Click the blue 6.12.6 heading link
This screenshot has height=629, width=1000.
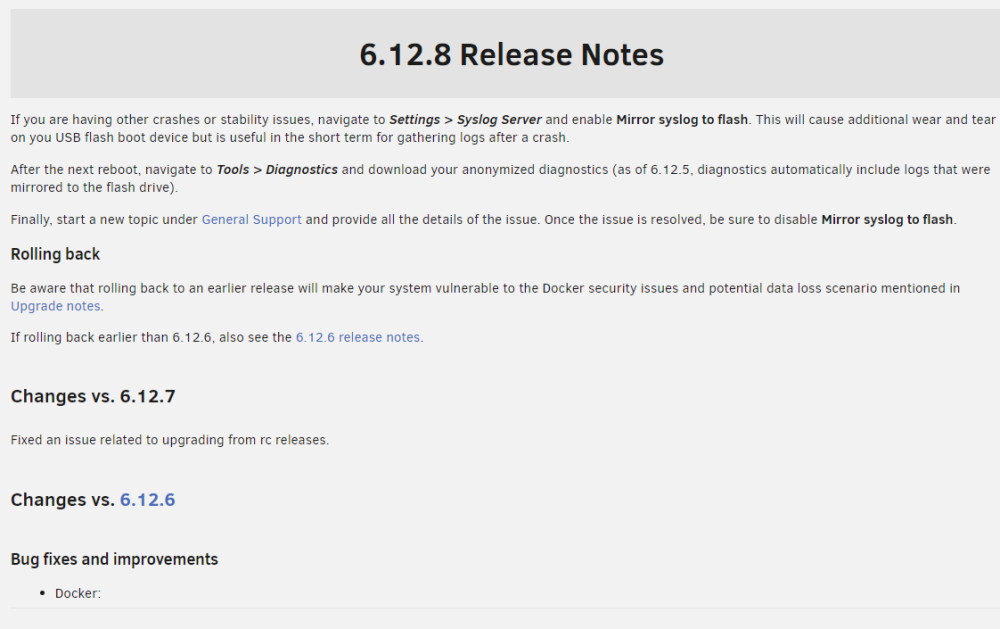pos(147,500)
